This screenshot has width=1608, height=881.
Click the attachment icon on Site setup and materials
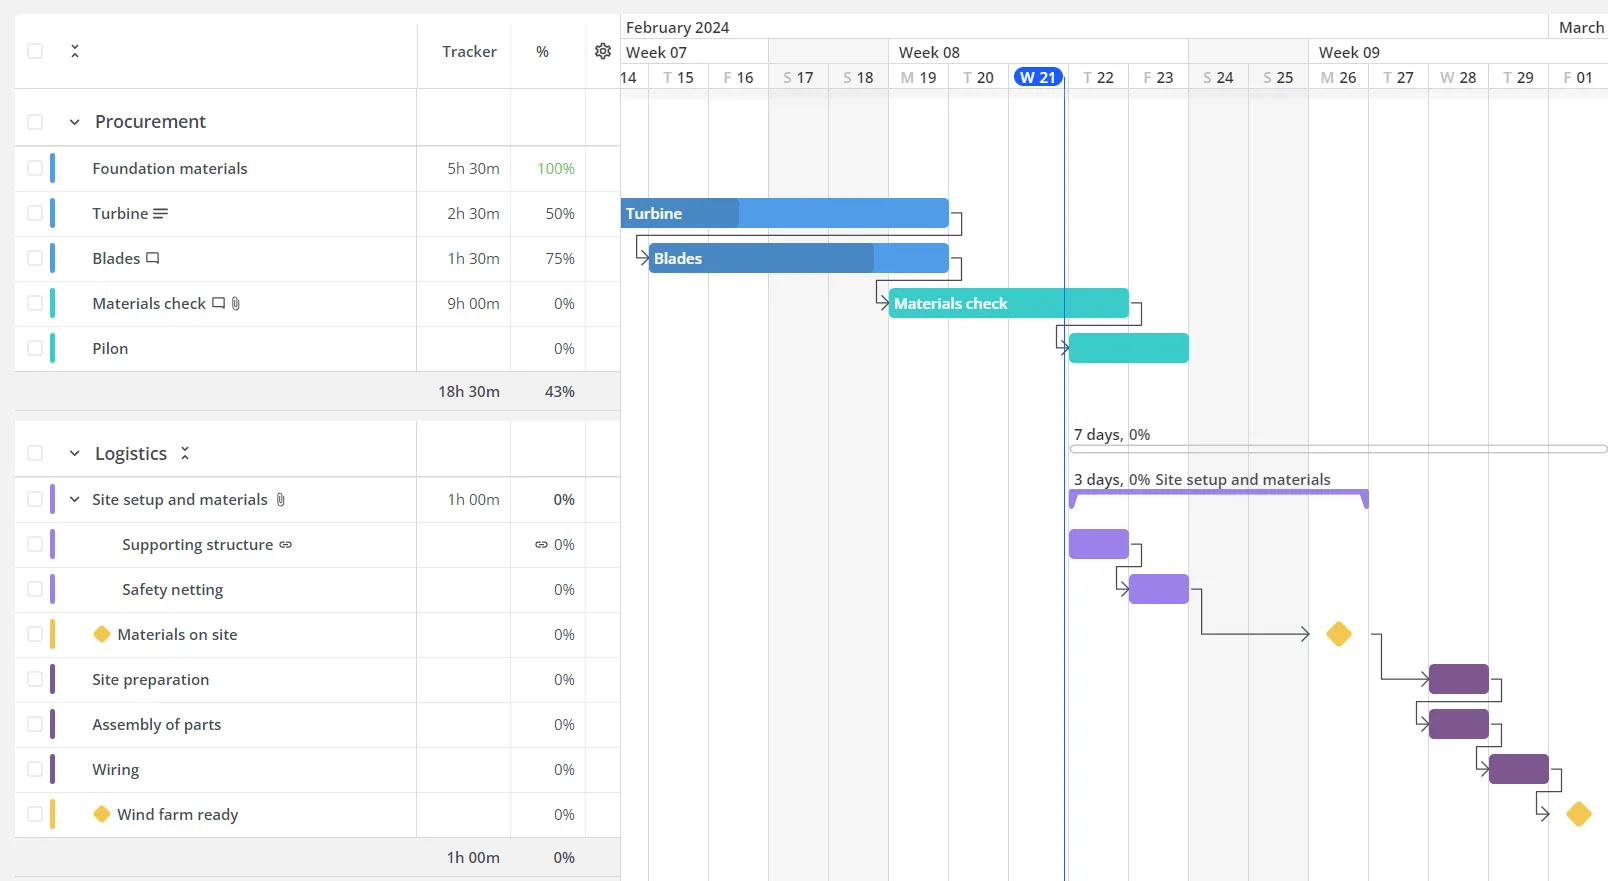pos(281,500)
